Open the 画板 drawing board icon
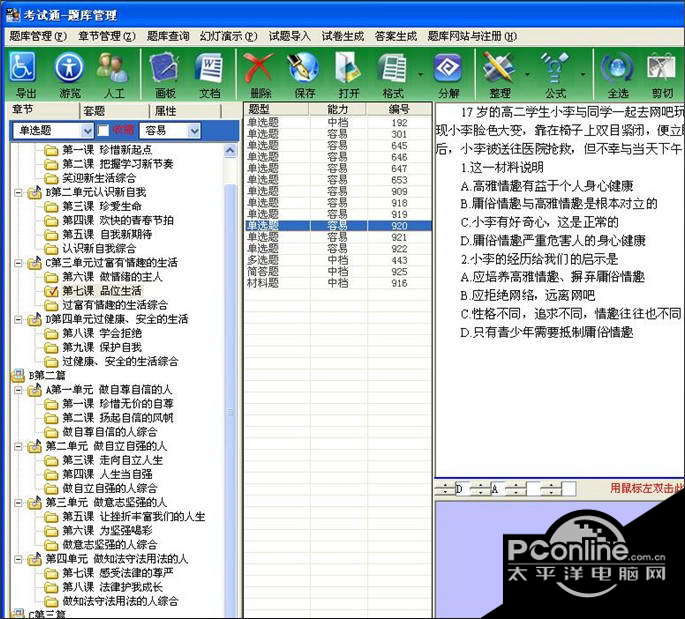 coord(165,74)
